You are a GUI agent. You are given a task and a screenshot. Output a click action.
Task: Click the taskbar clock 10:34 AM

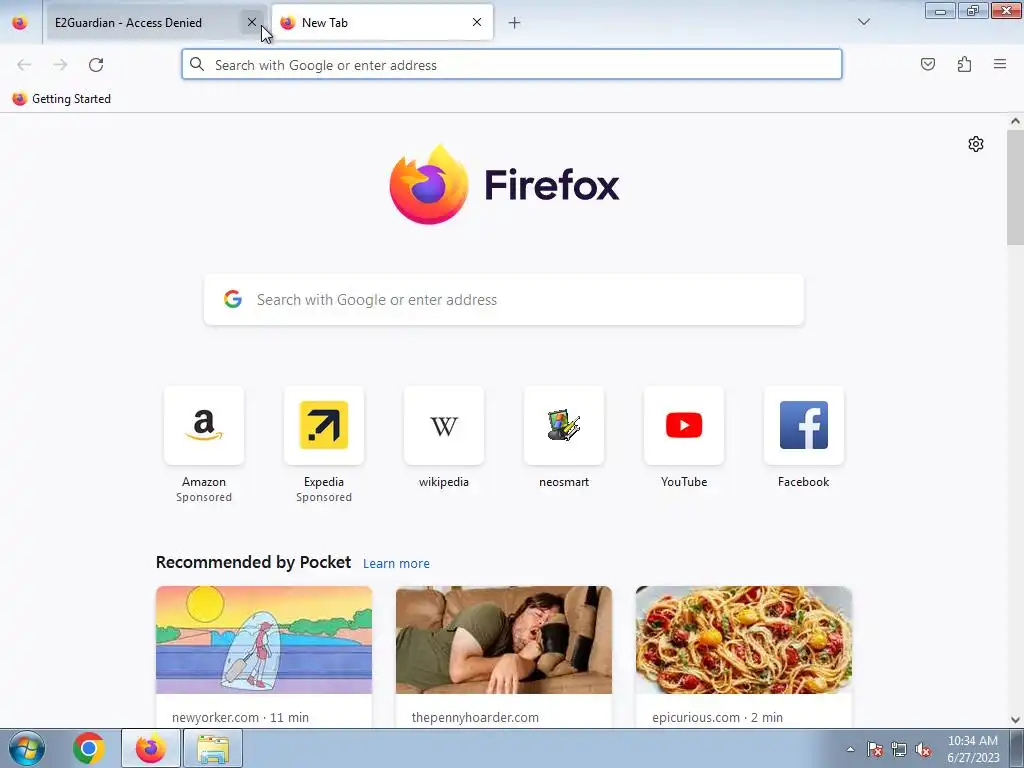(973, 741)
